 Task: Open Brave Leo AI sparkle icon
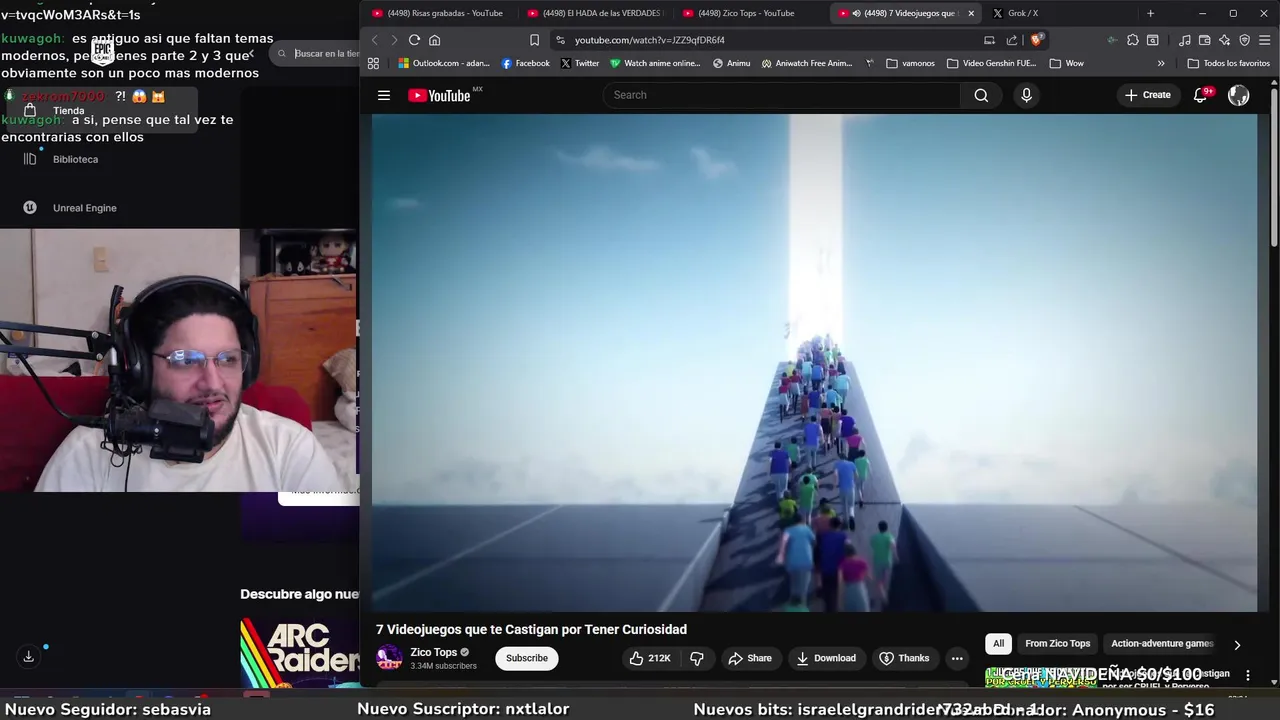coord(1224,40)
